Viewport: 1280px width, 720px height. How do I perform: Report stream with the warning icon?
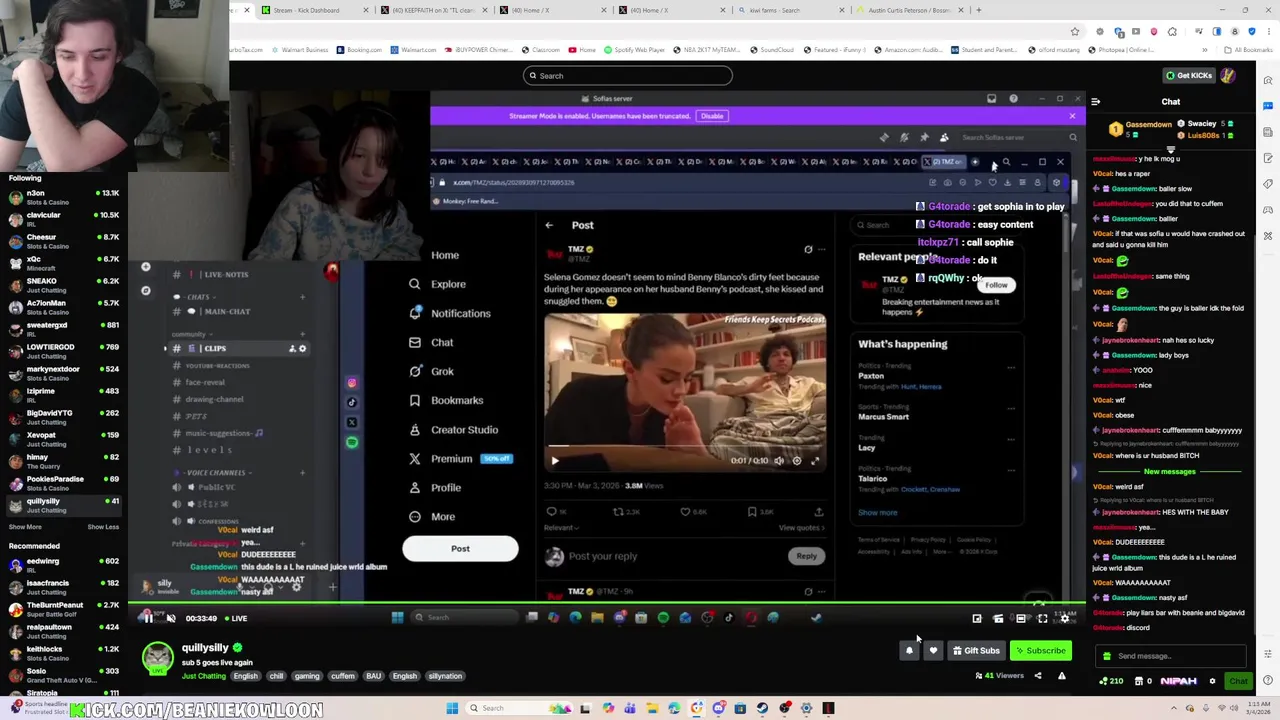1061,676
